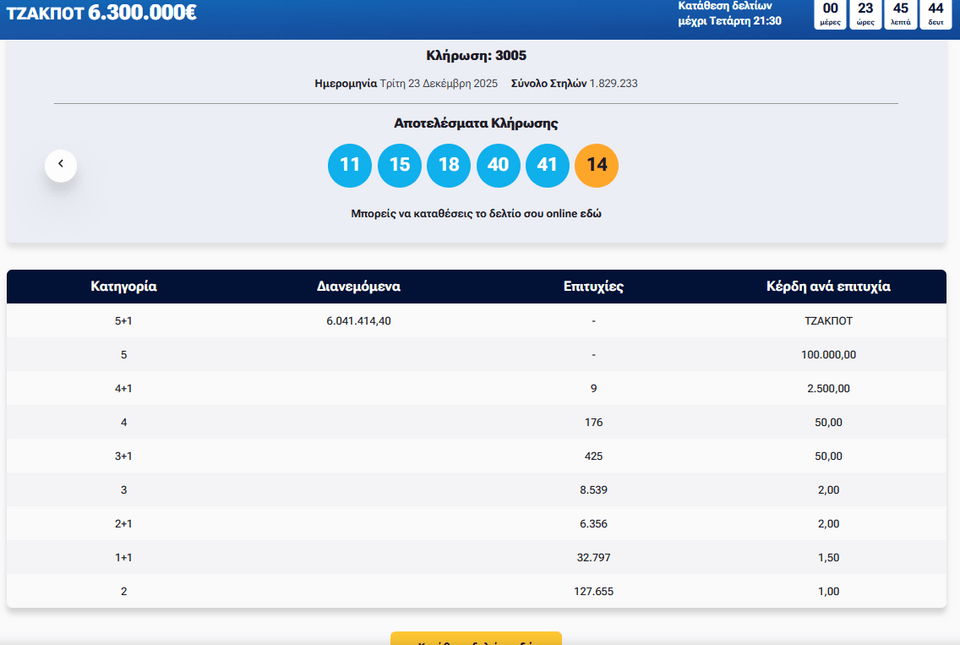Click the Κέρδη ανά επιτυχία header
960x645 pixels.
pos(828,287)
